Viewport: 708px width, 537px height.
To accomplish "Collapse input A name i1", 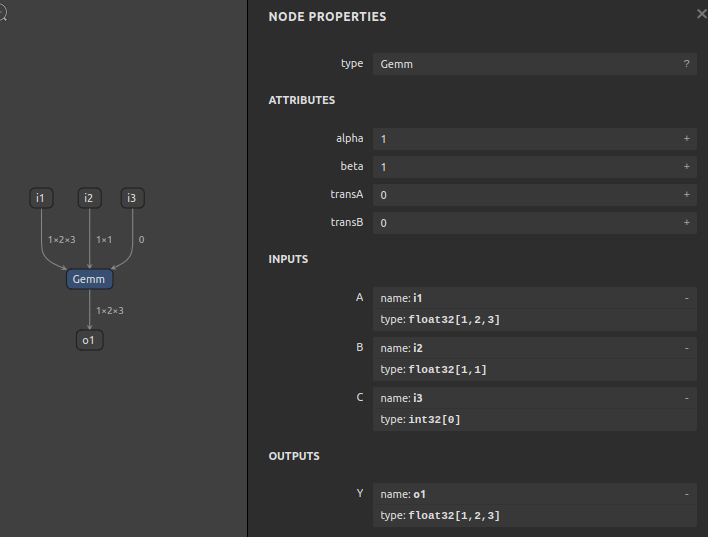I will coord(686,298).
